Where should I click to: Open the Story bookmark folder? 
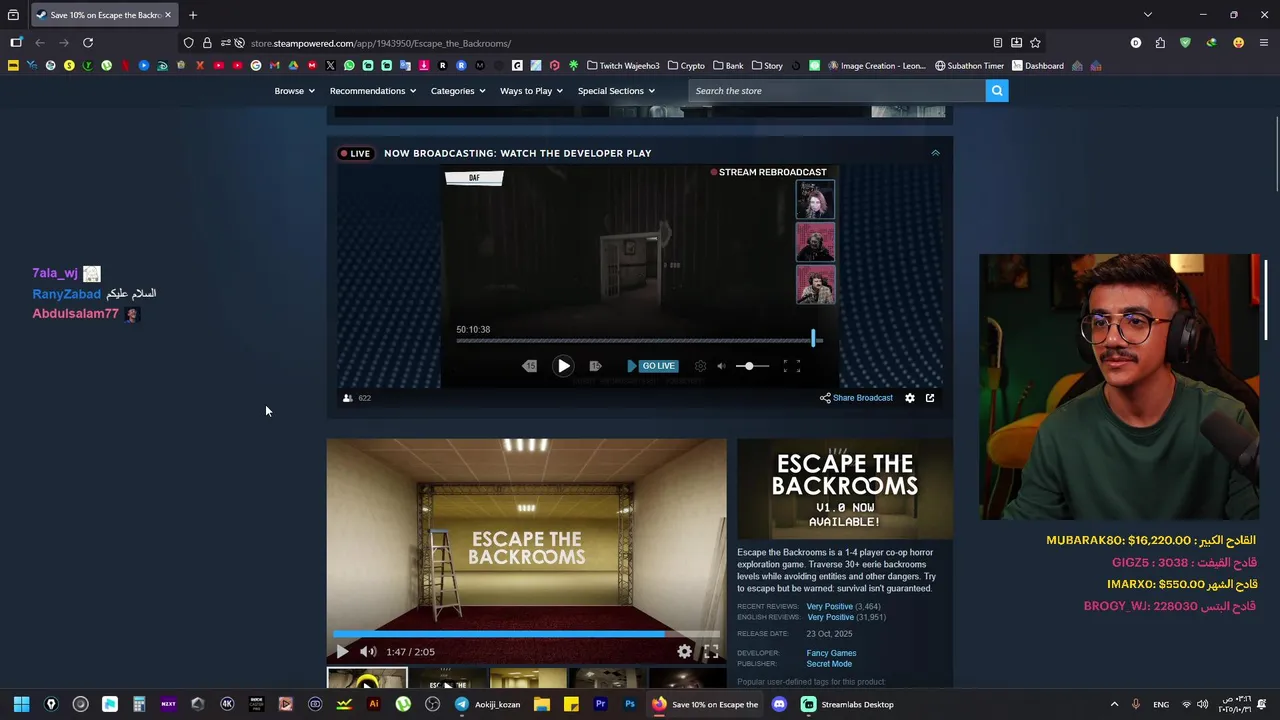point(767,66)
